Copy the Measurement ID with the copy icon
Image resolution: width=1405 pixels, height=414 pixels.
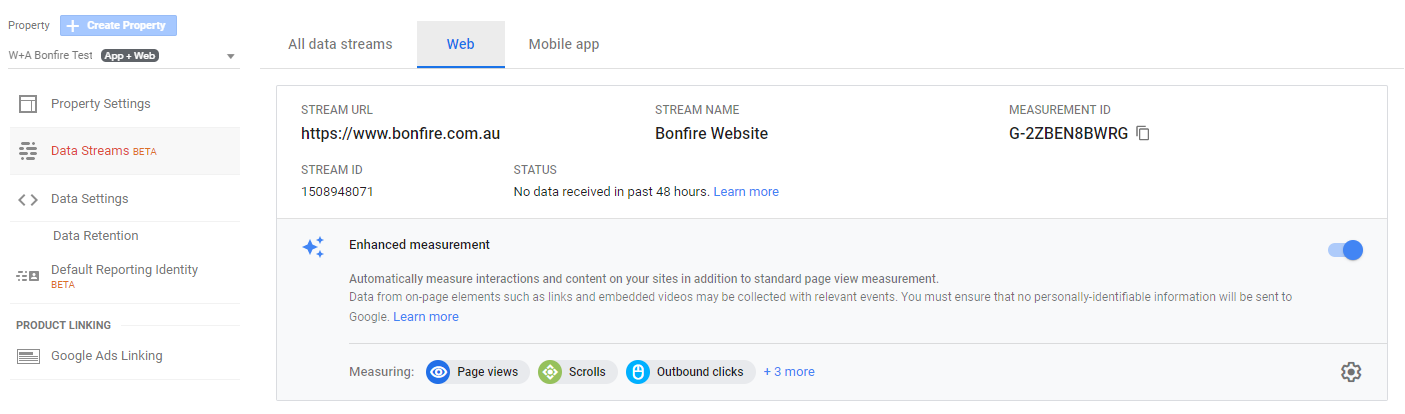(x=1143, y=133)
